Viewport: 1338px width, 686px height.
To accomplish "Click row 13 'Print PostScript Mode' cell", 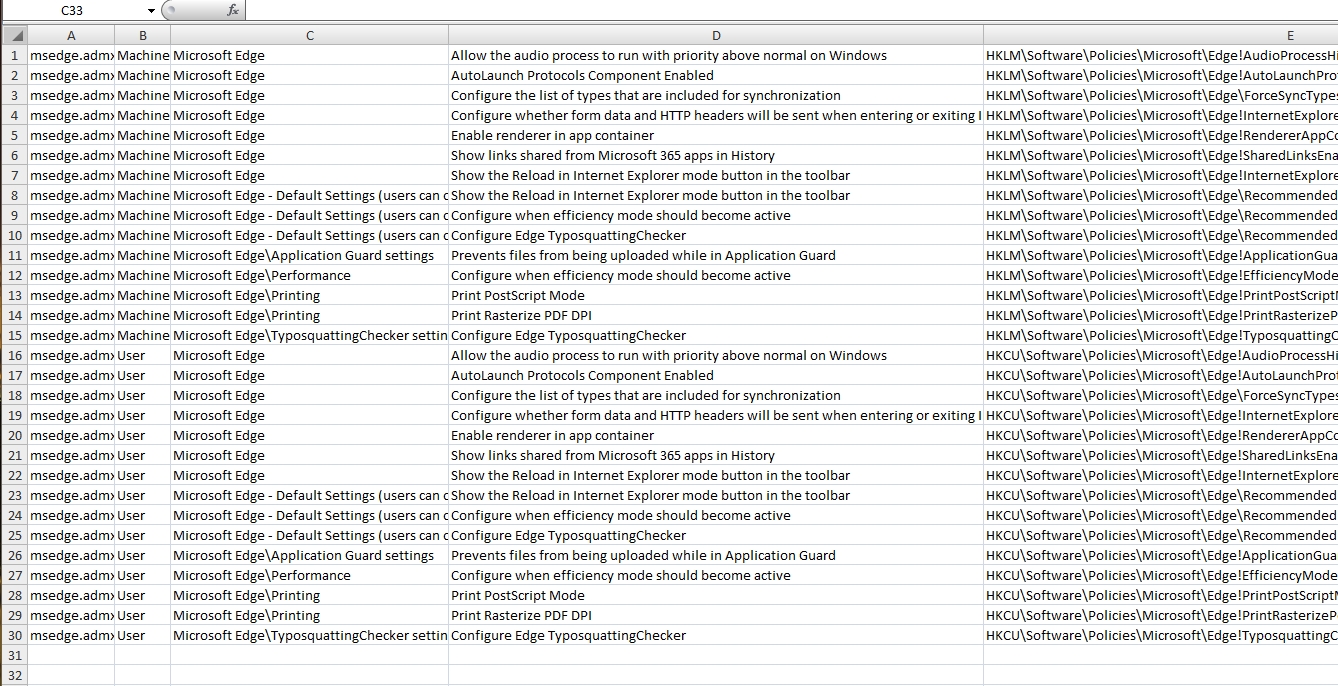I will click(716, 295).
